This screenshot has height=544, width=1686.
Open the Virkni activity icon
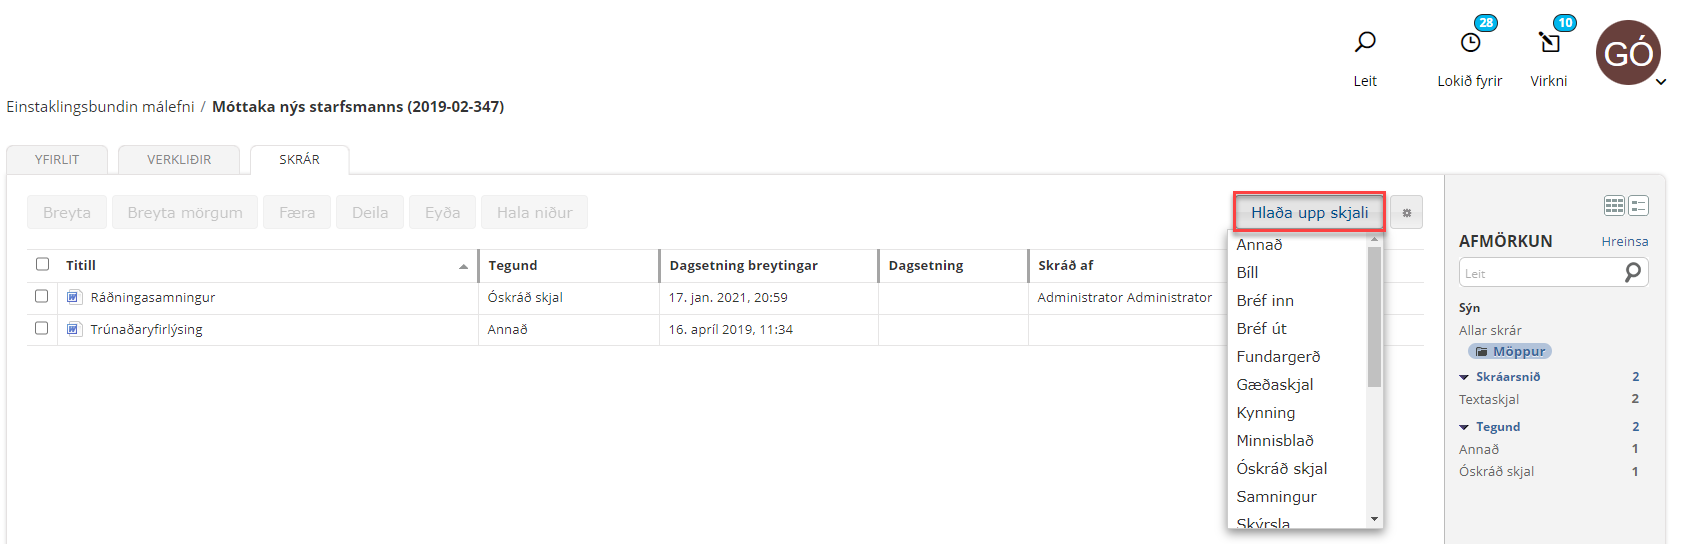point(1549,42)
